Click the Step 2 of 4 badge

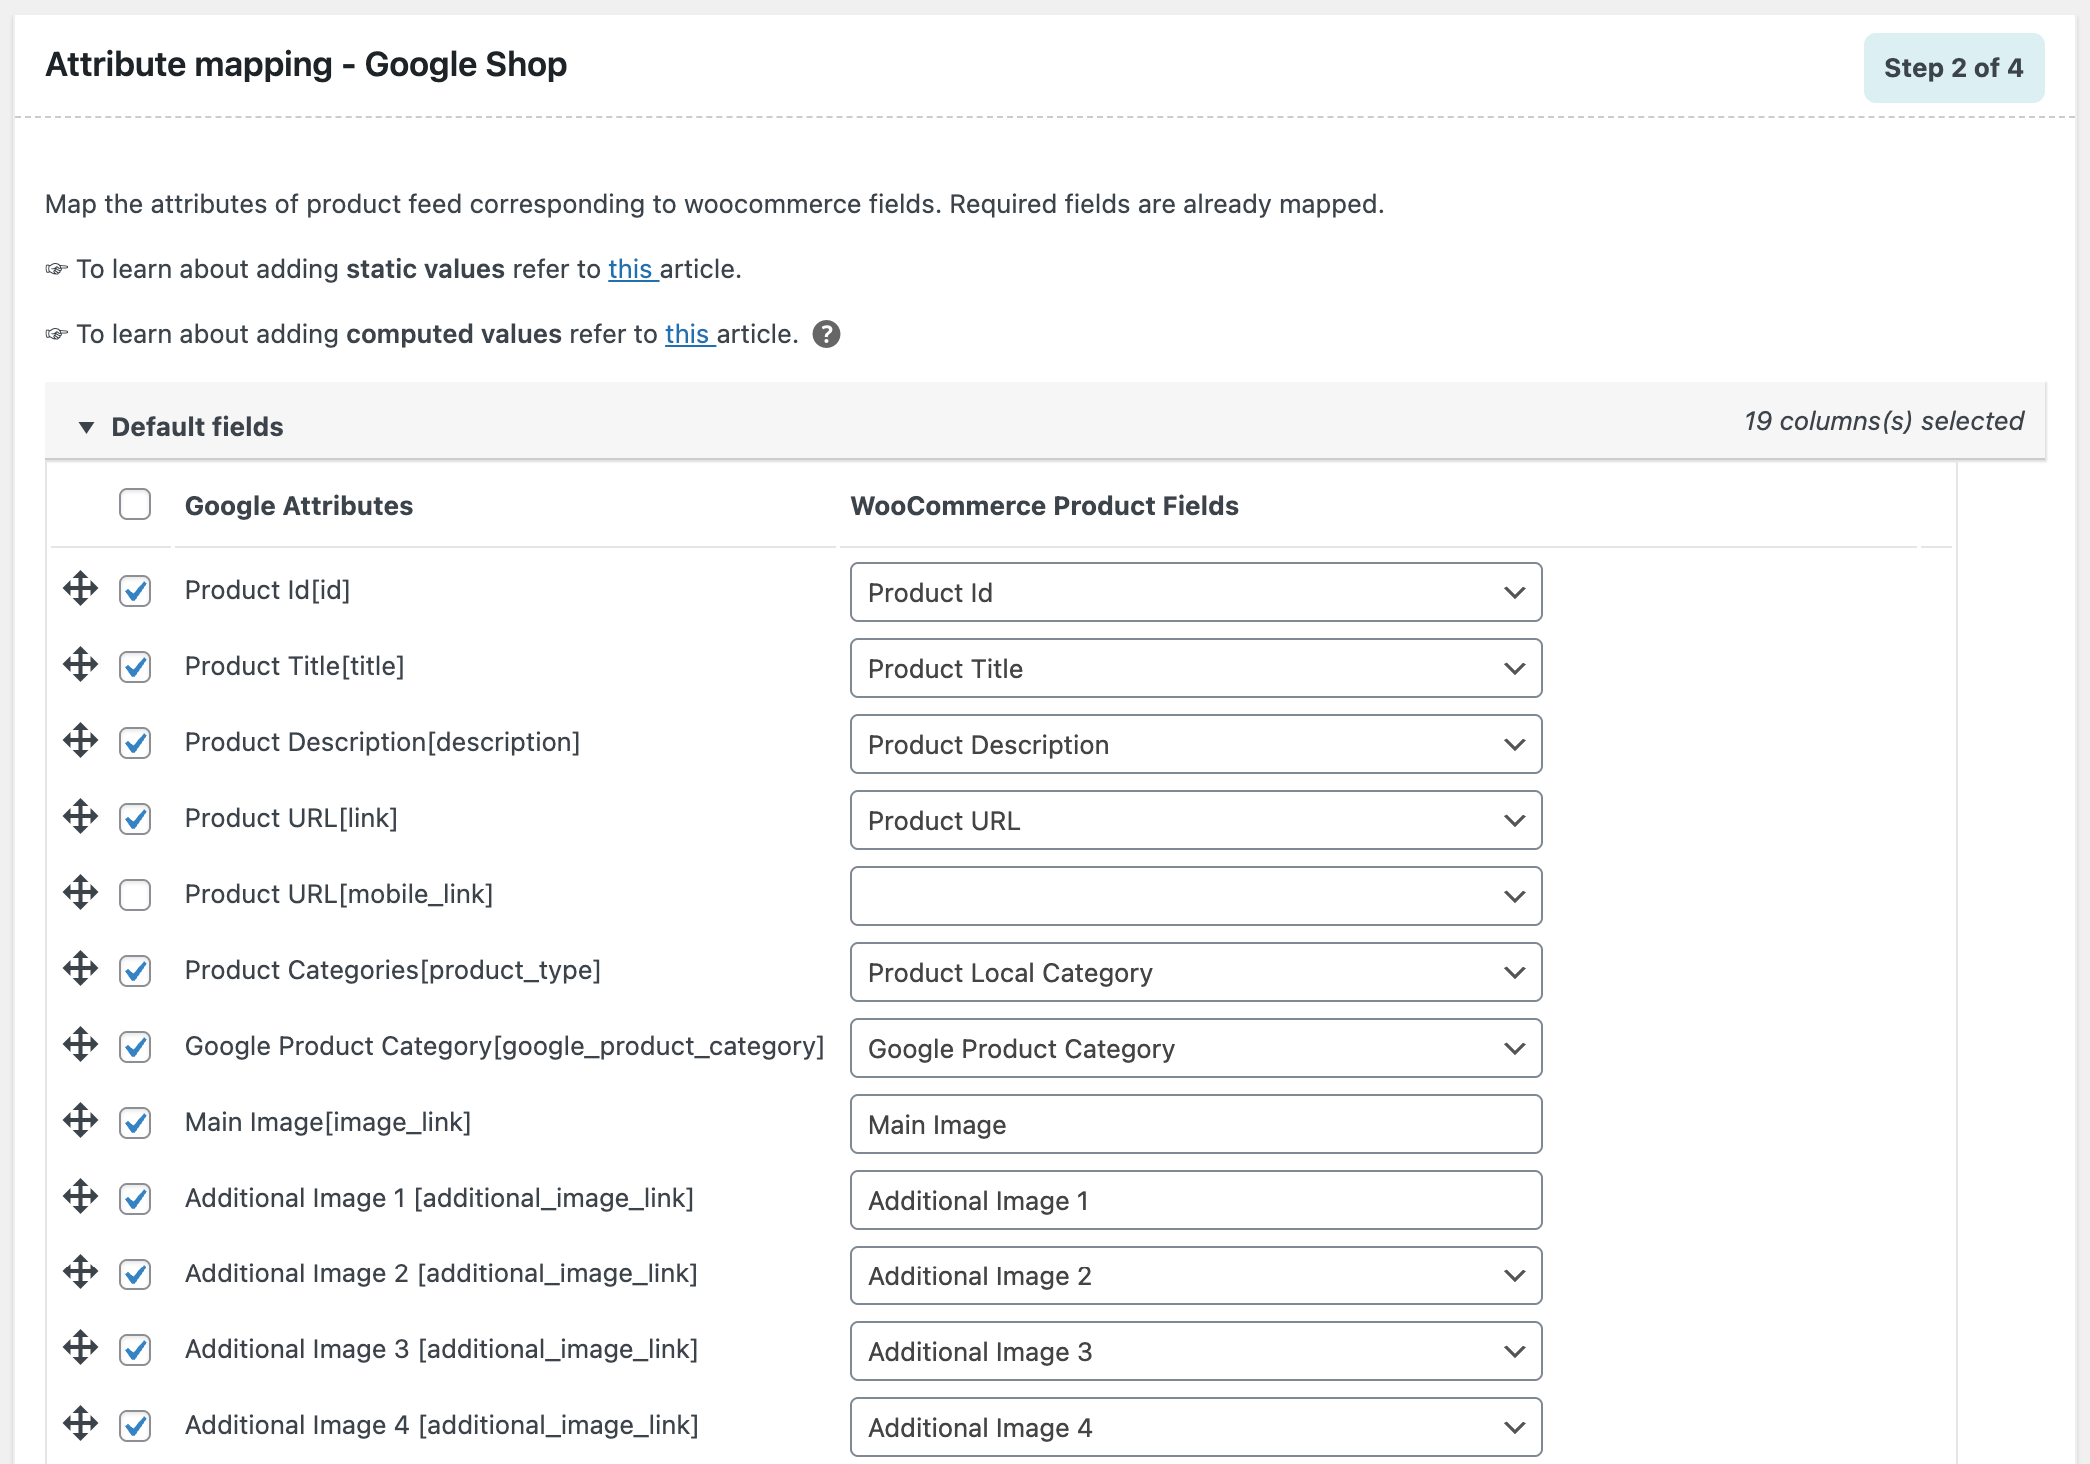point(1953,67)
